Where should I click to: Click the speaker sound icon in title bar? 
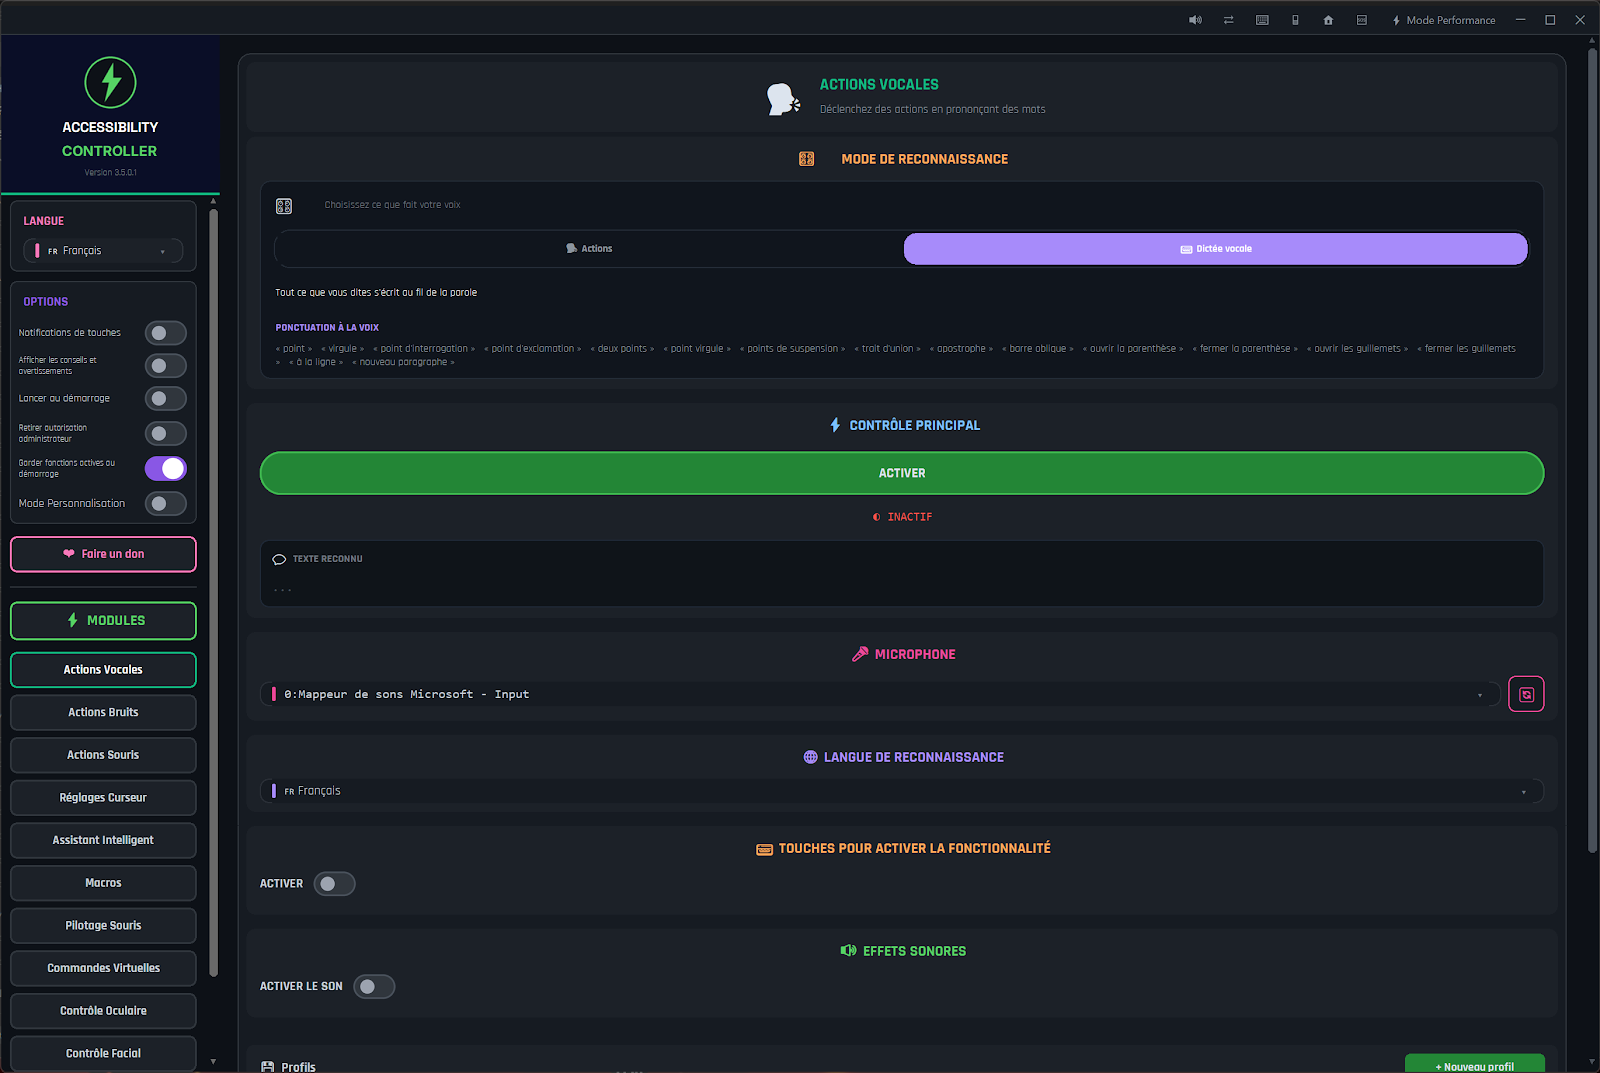(1195, 20)
